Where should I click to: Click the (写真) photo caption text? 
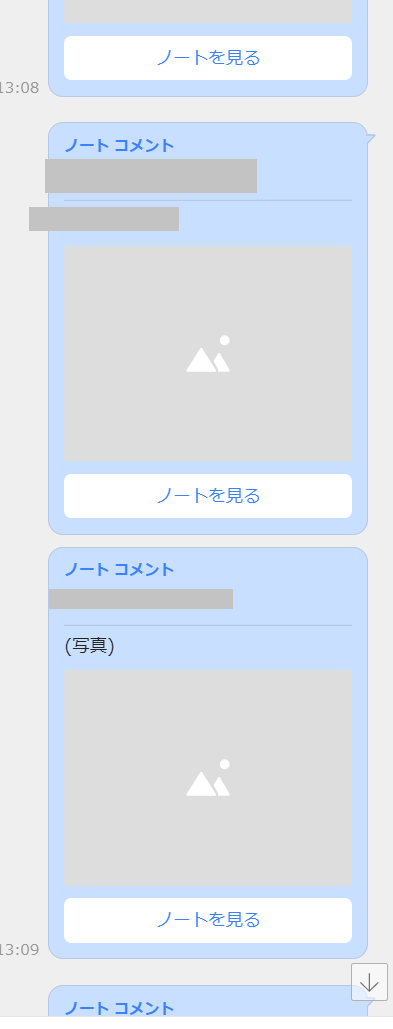click(89, 646)
